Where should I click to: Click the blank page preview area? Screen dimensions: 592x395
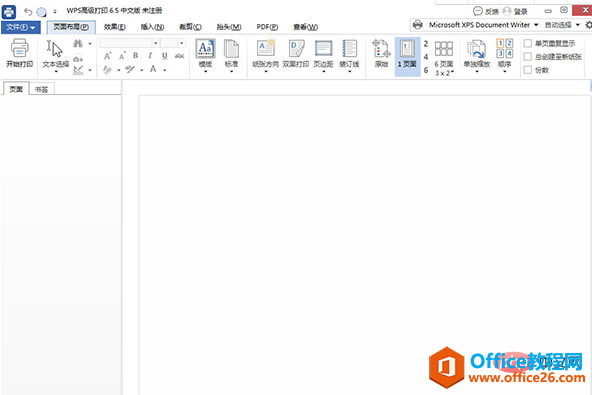pyautogui.click(x=365, y=245)
